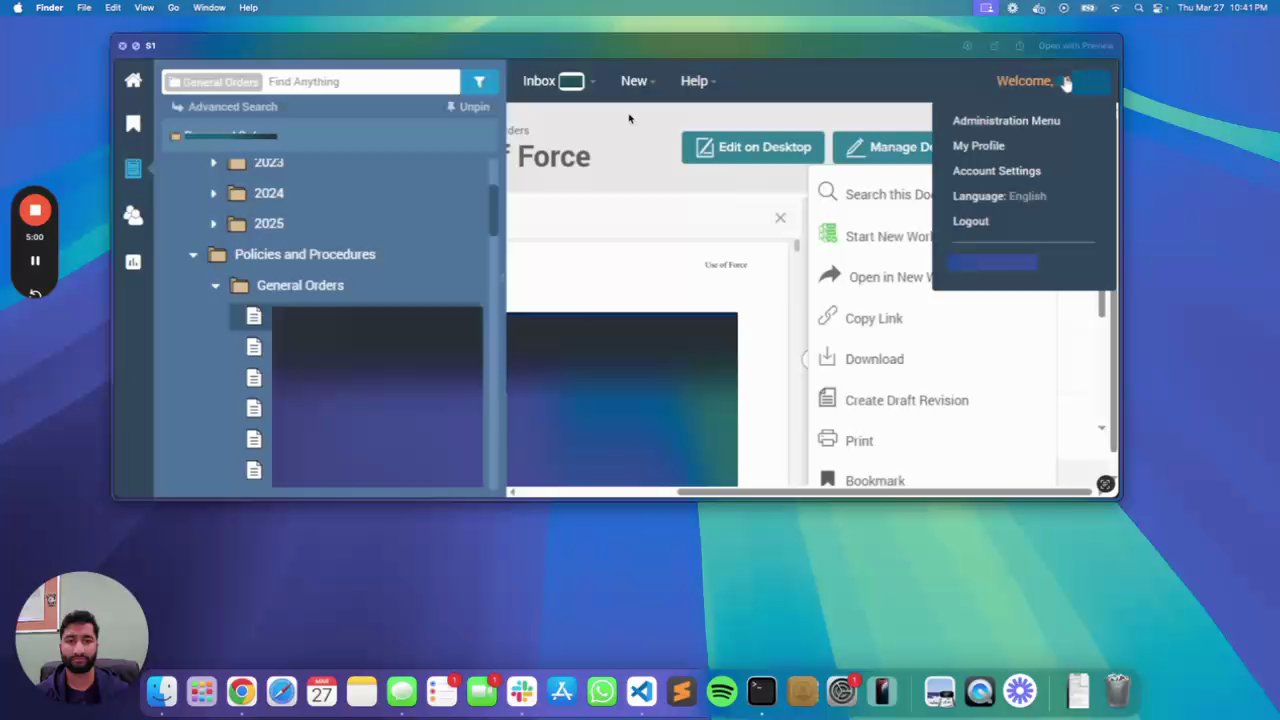Open the Home icon in left sidebar
The height and width of the screenshot is (720, 1280).
coord(133,80)
